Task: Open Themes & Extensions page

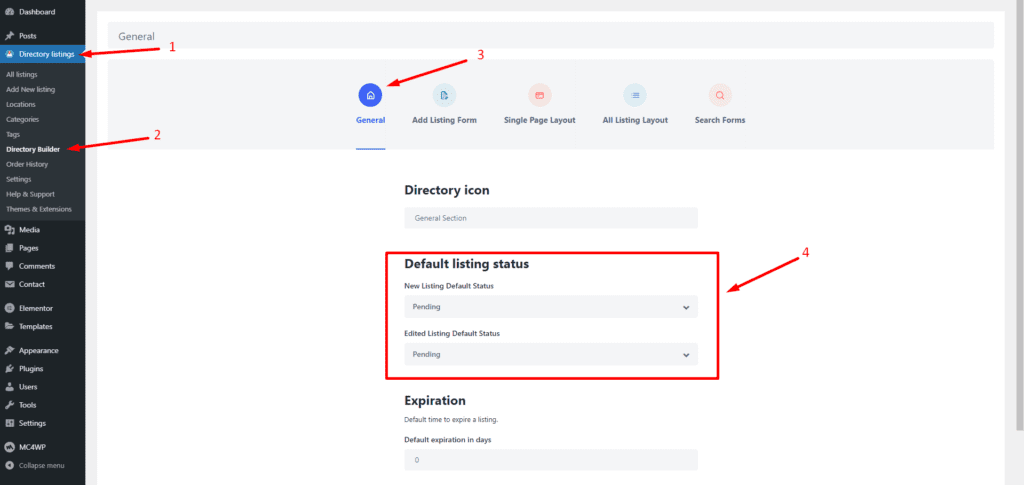Action: pyautogui.click(x=39, y=209)
